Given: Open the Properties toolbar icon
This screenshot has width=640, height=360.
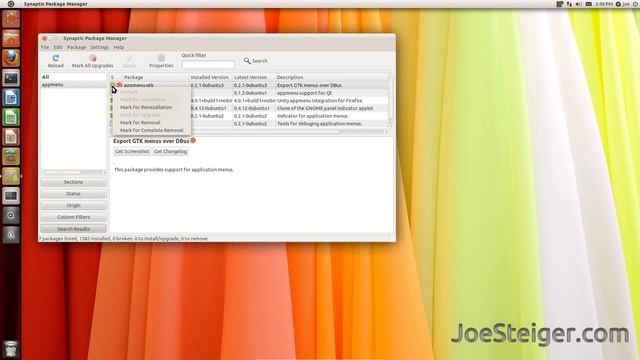Looking at the screenshot, I should (161, 58).
